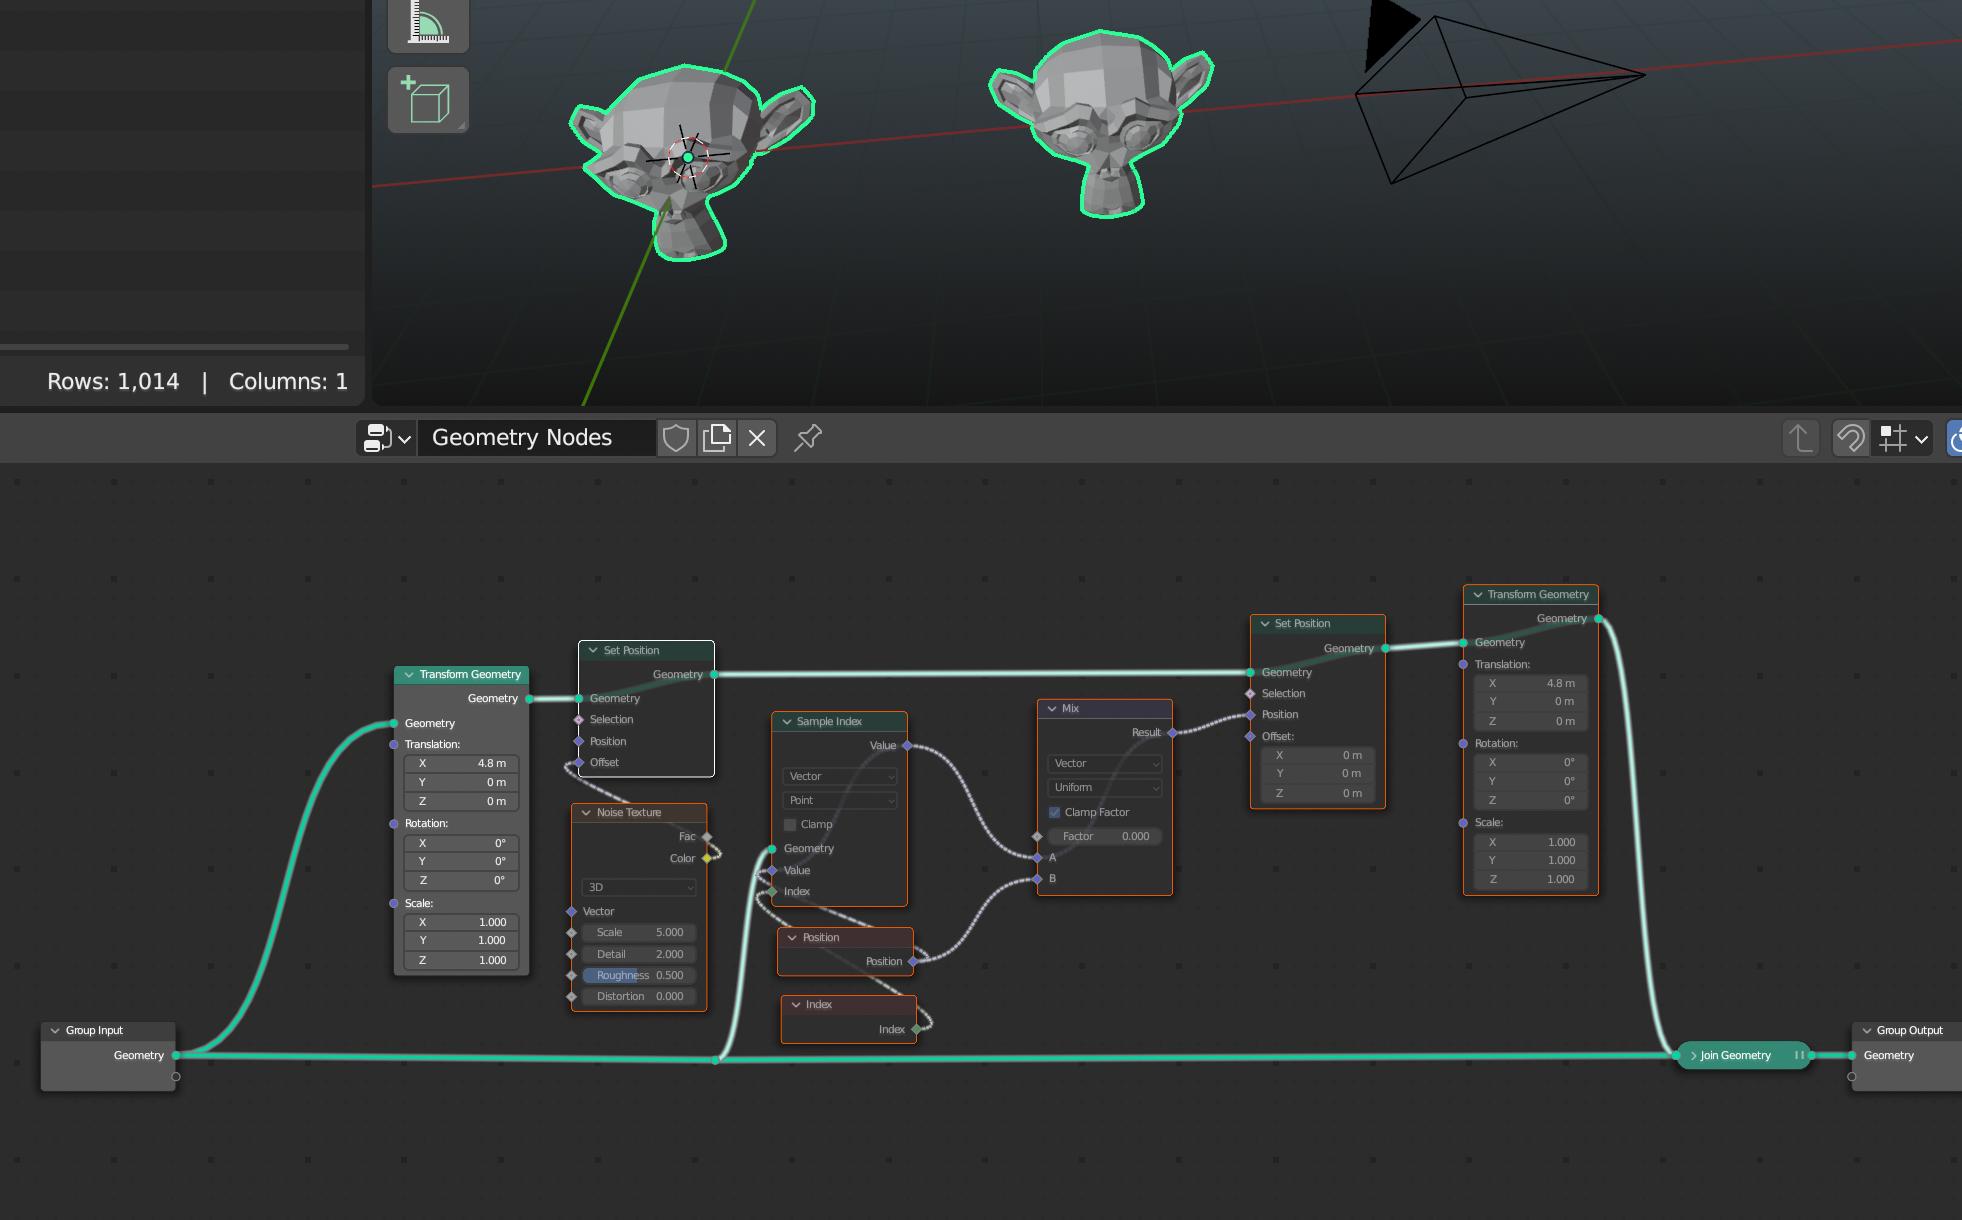Image resolution: width=1962 pixels, height=1220 pixels.
Task: Click Group Input Geometry output socket
Action: point(176,1056)
